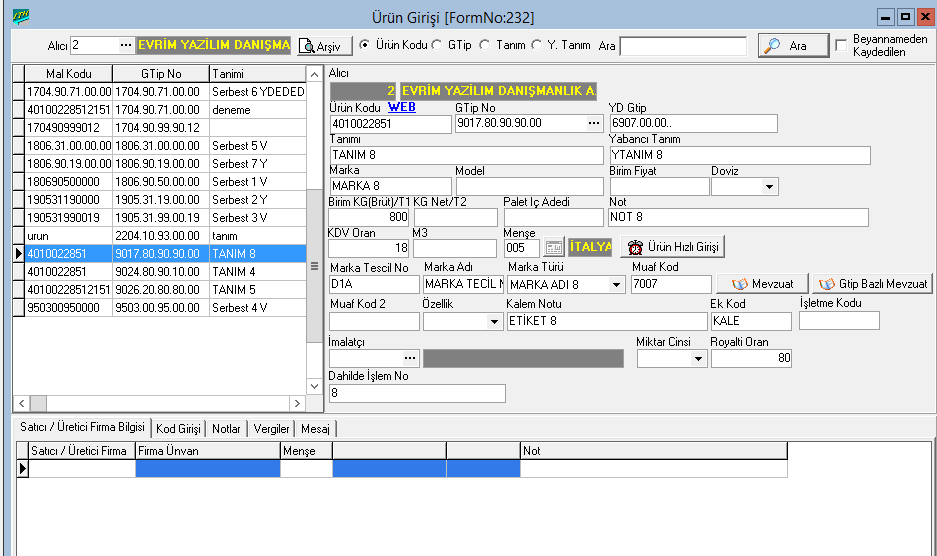The height and width of the screenshot is (556, 937).
Task: Enable Beyannameden Kaydedilen checkbox
Action: 841,45
